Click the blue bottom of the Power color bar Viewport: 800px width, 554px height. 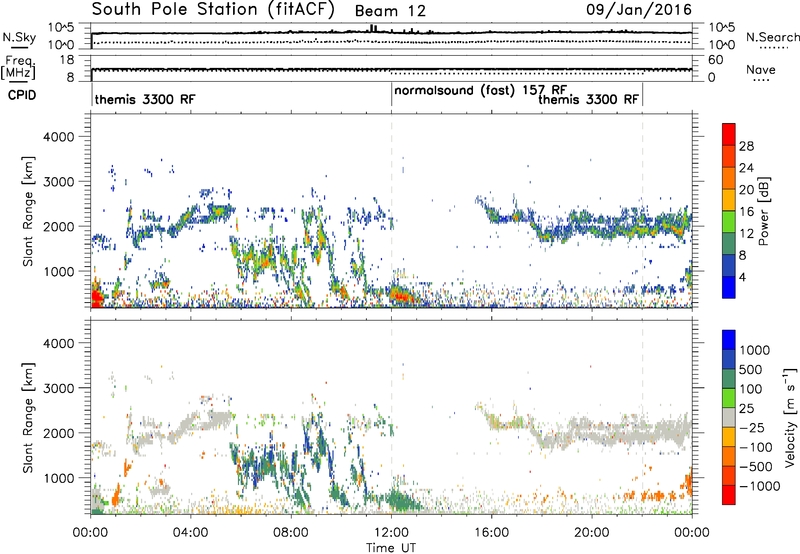click(729, 287)
